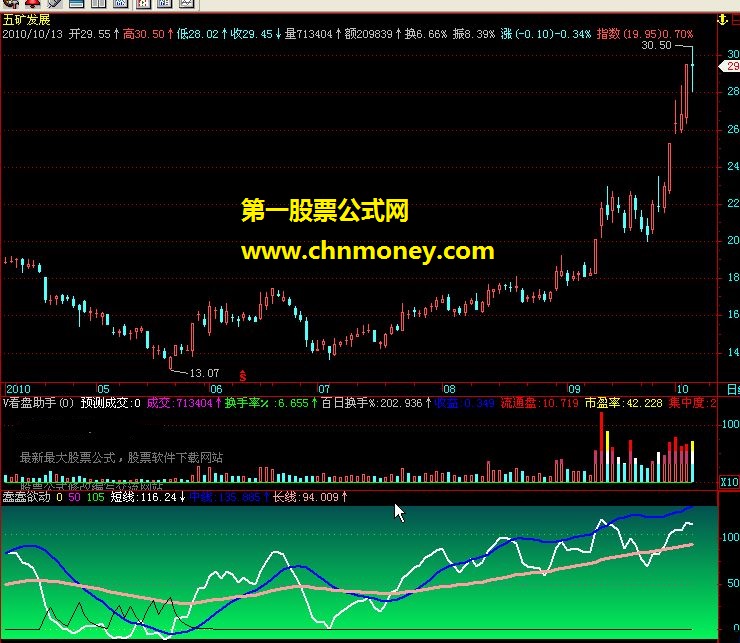The image size is (740, 643).
Task: Click the 预测成交:0 indicator value
Action: pyautogui.click(x=110, y=403)
